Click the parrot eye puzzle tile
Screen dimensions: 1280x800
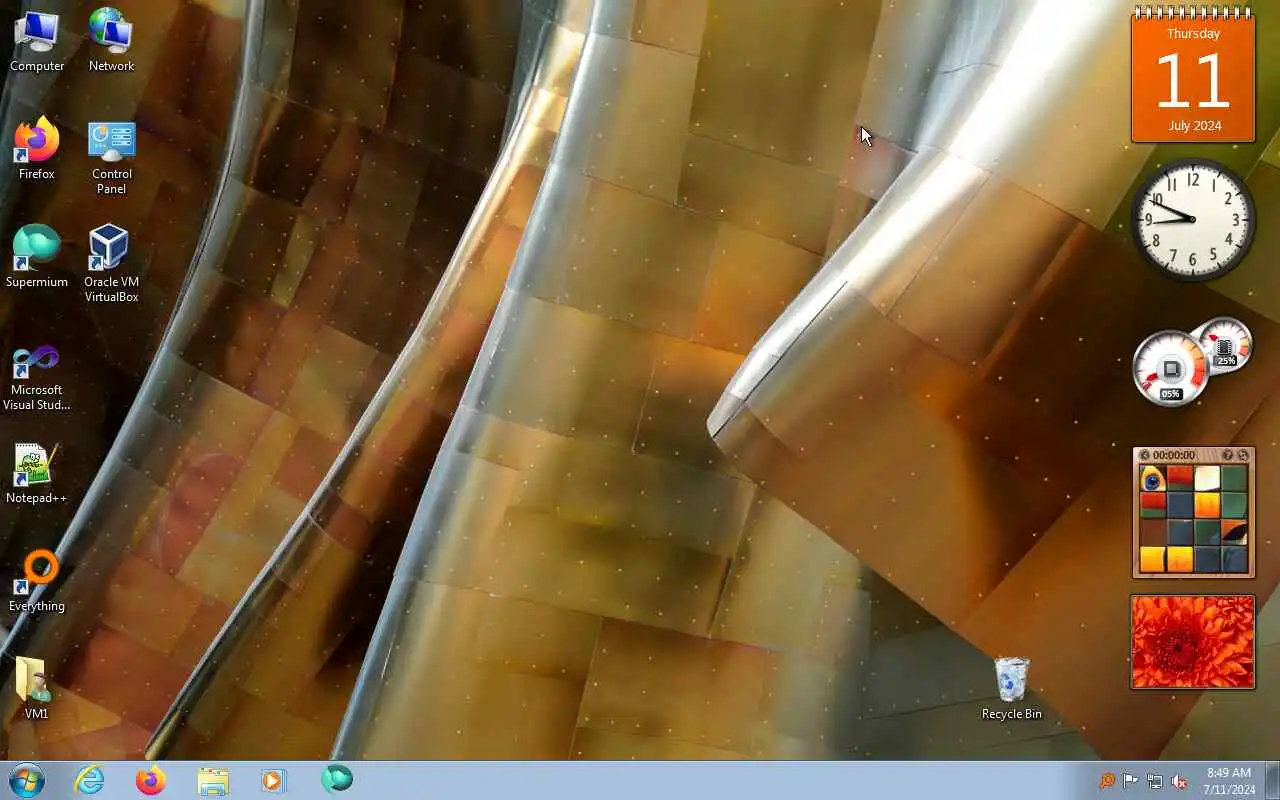1153,478
